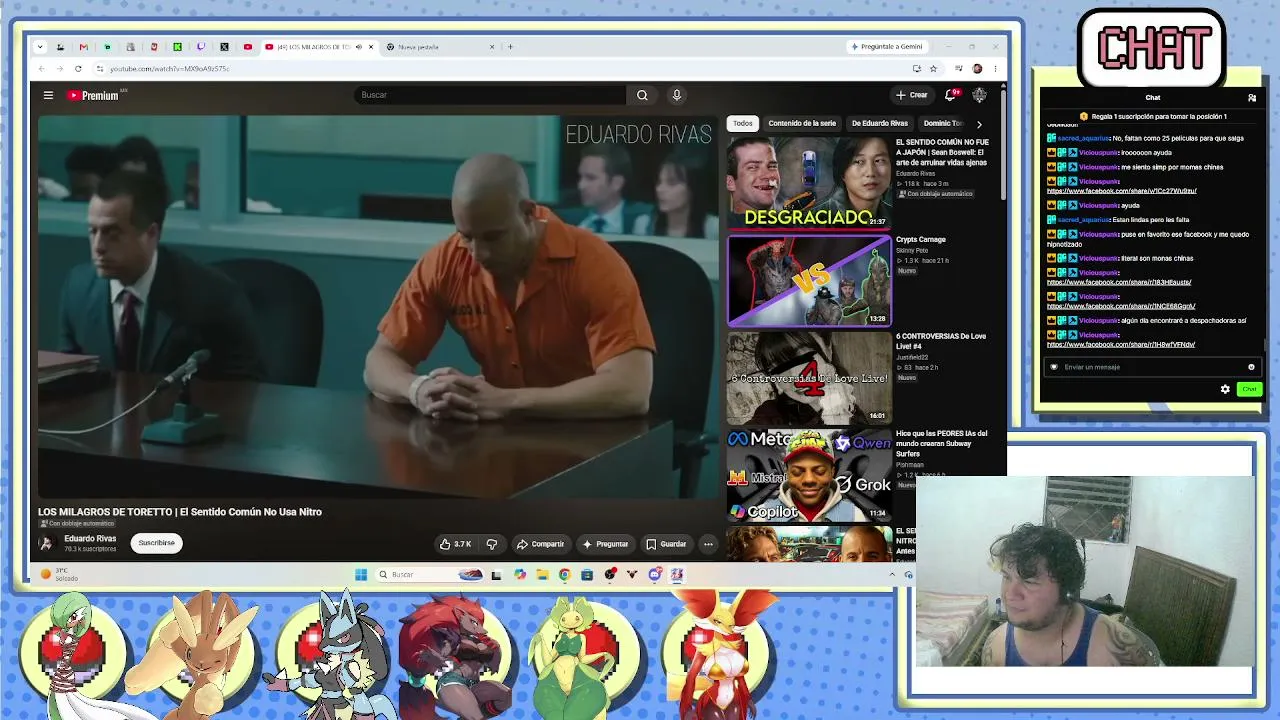1280x720 pixels.
Task: Open Windows Start menu
Action: pyautogui.click(x=360, y=574)
